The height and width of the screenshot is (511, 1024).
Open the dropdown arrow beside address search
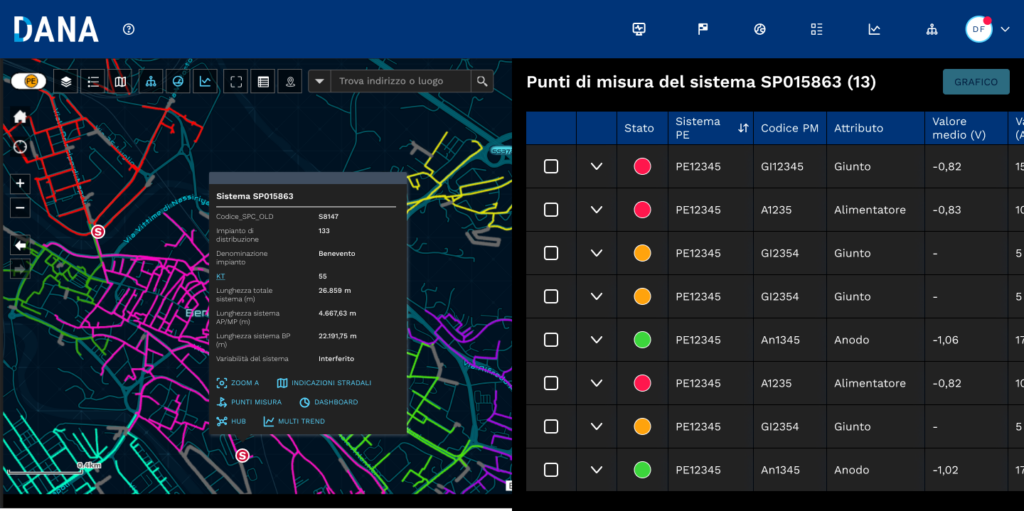pyautogui.click(x=319, y=82)
